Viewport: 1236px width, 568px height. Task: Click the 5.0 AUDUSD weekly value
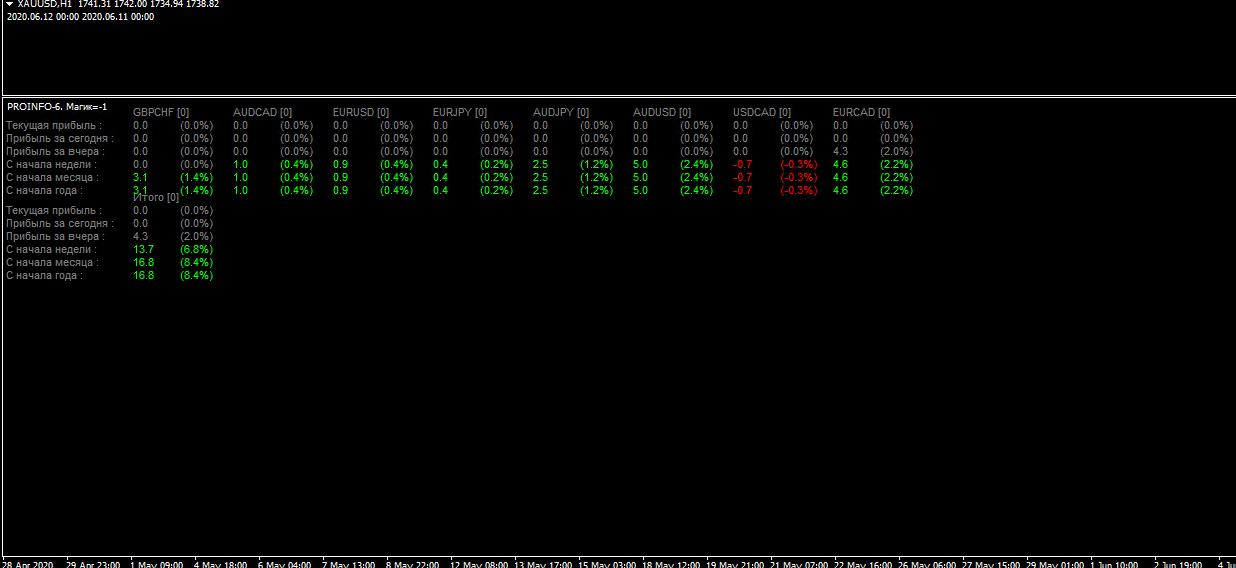(x=640, y=165)
